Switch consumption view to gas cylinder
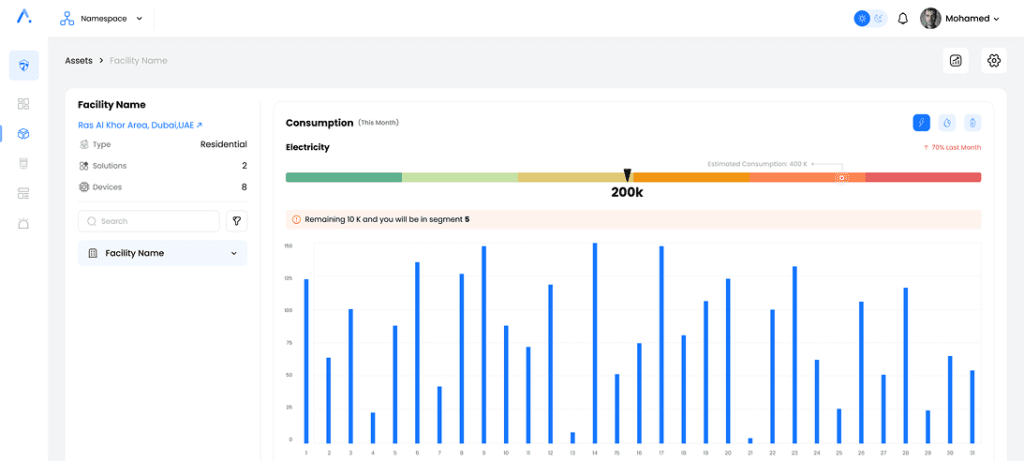The width and height of the screenshot is (1024, 461). tap(971, 123)
